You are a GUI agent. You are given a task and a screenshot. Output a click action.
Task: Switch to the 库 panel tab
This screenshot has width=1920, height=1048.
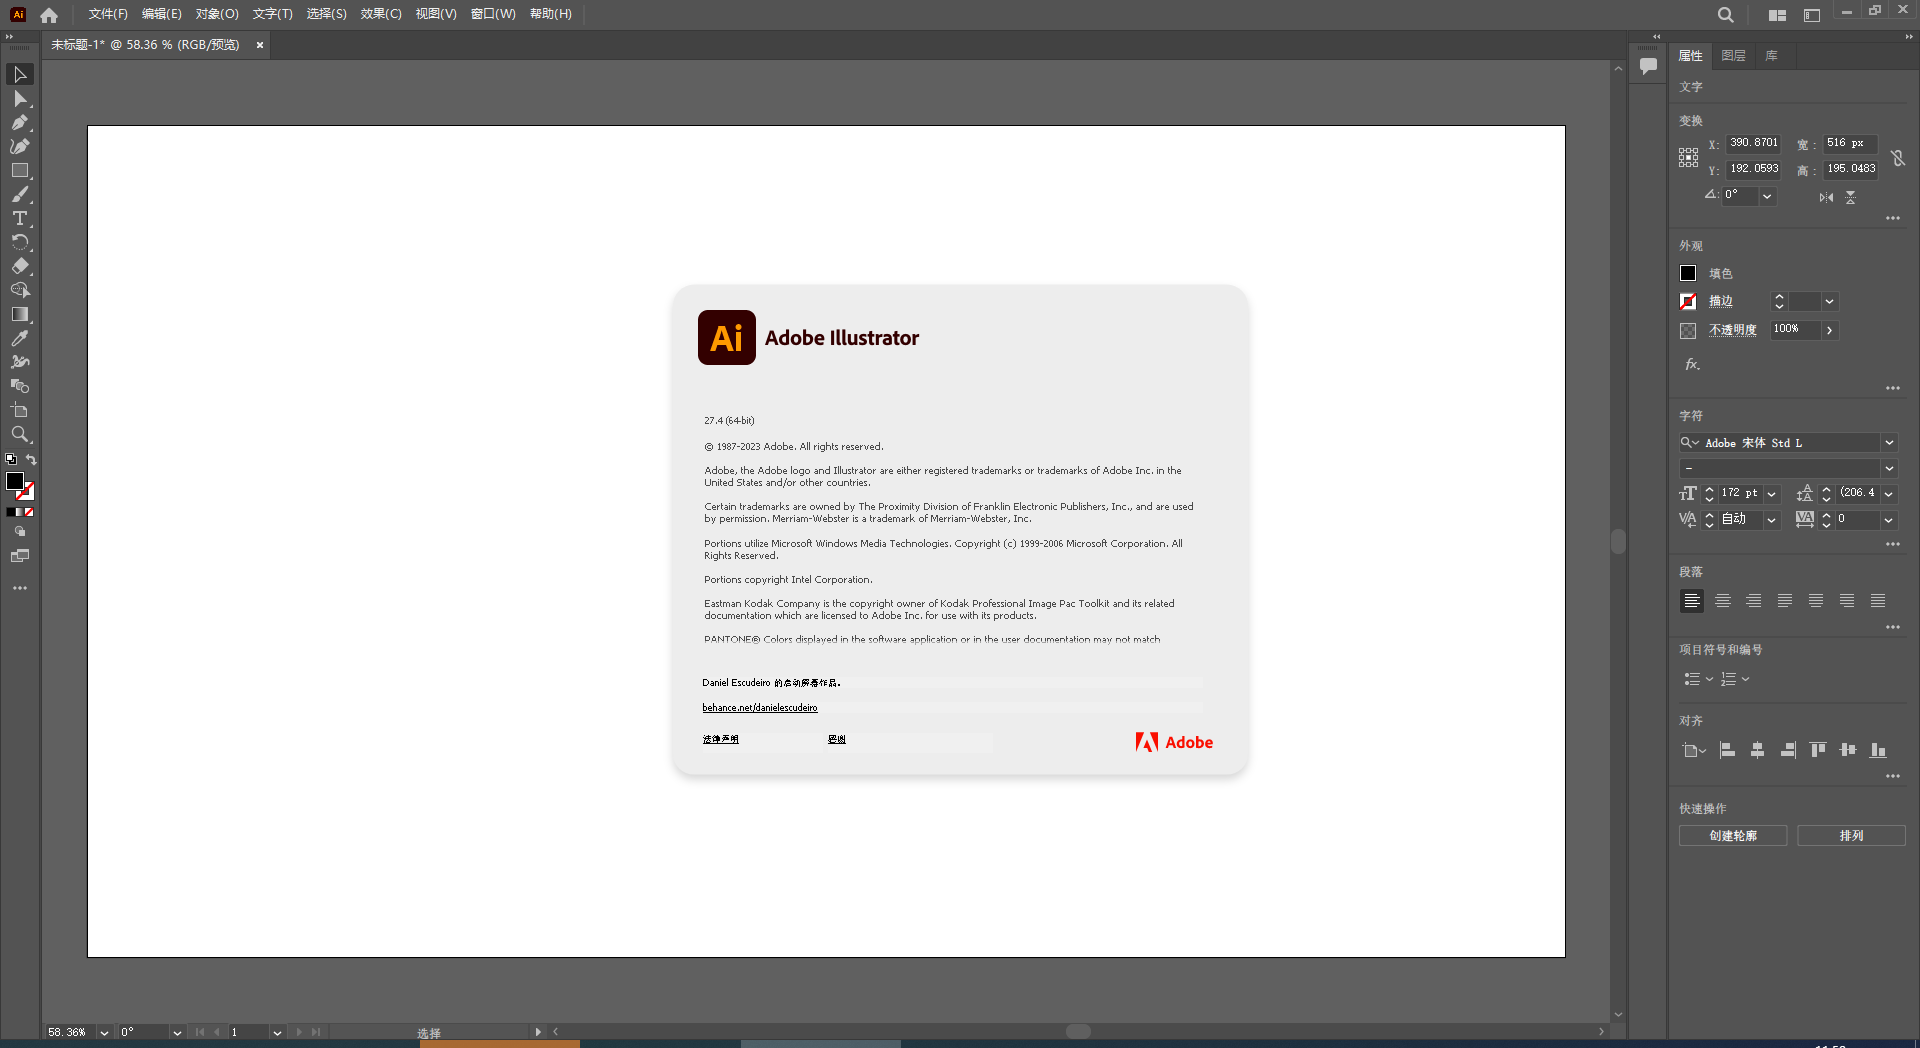pos(1771,56)
